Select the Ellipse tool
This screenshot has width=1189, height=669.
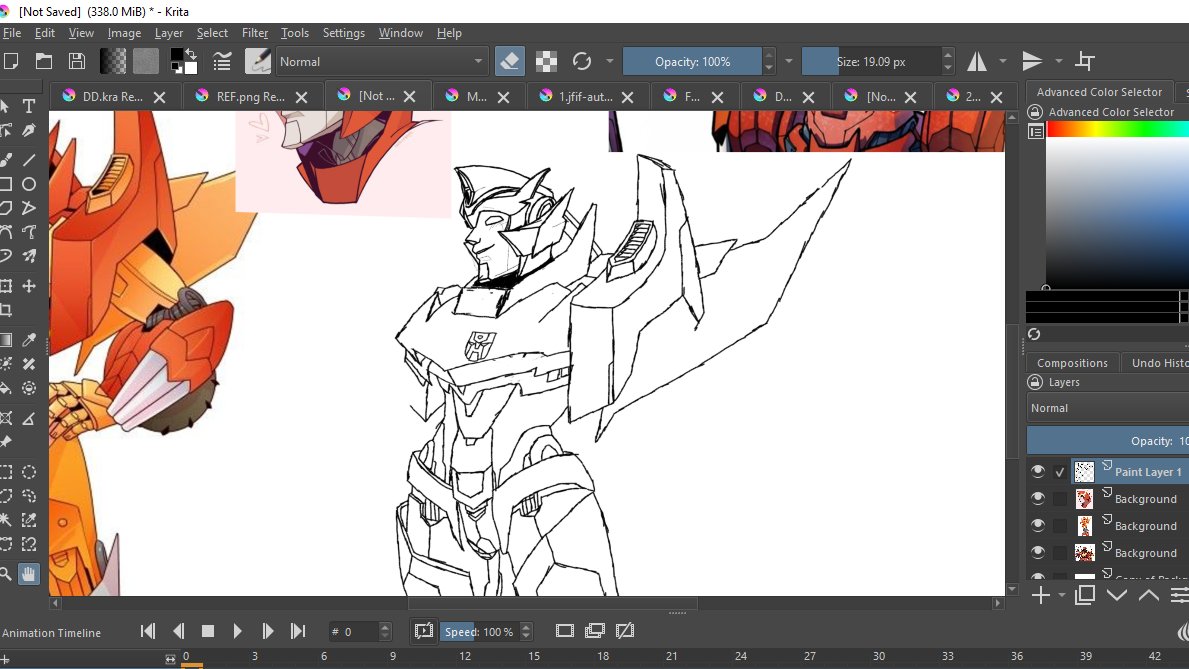pyautogui.click(x=29, y=184)
